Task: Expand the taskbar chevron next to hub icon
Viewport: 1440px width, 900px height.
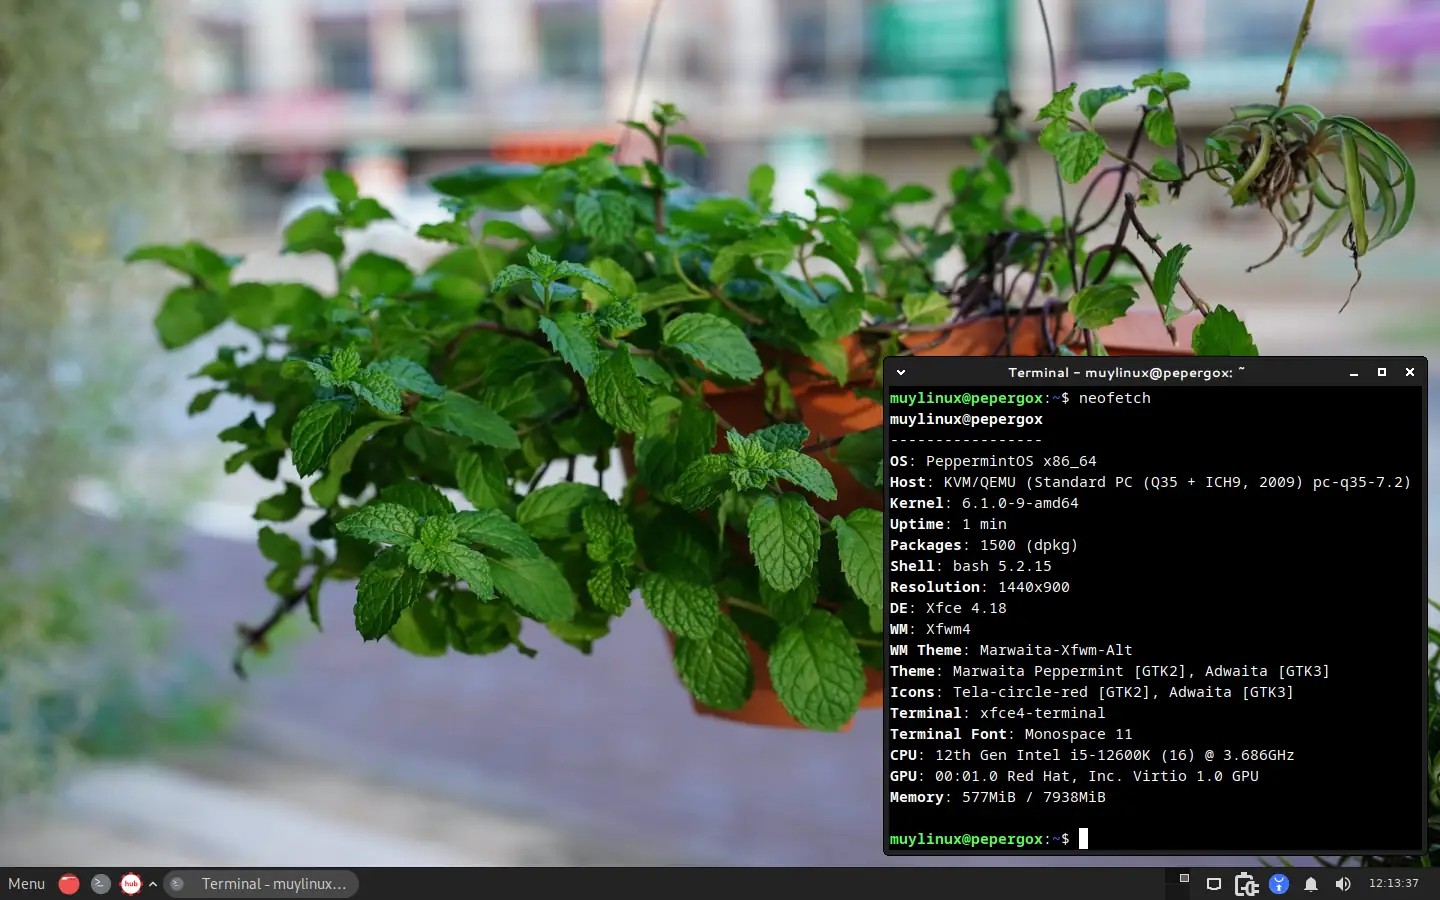Action: (152, 884)
